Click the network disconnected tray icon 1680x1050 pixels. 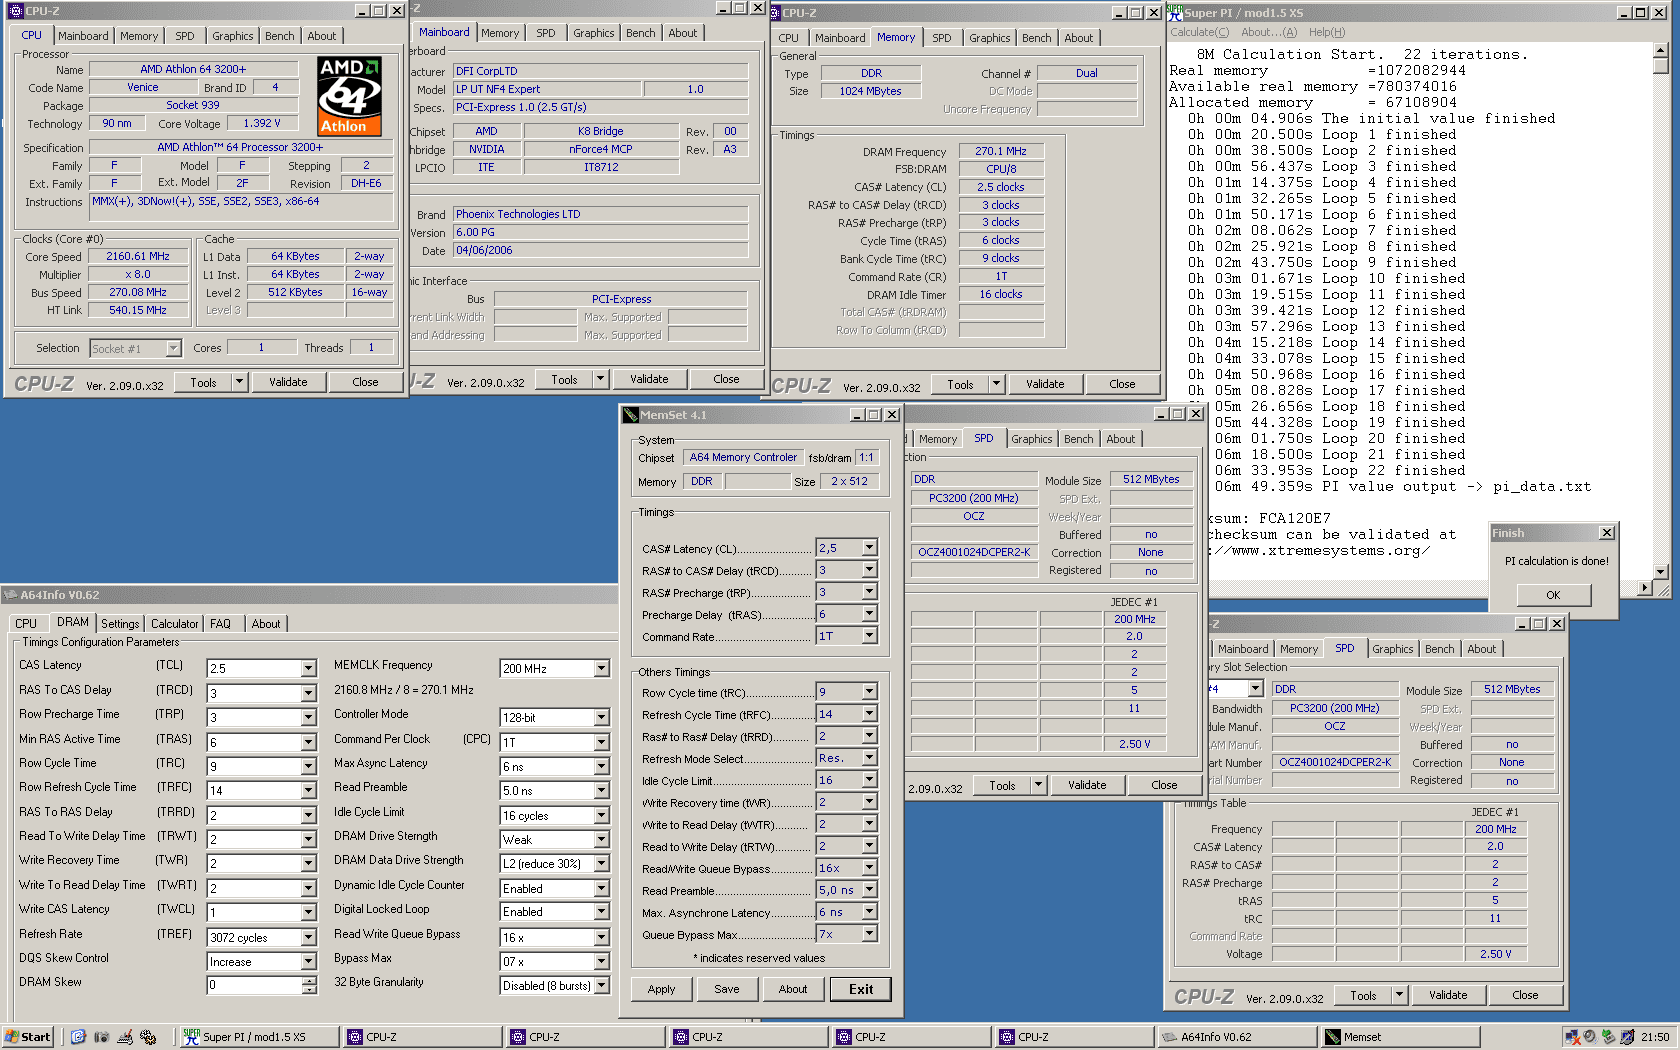coord(1572,1037)
